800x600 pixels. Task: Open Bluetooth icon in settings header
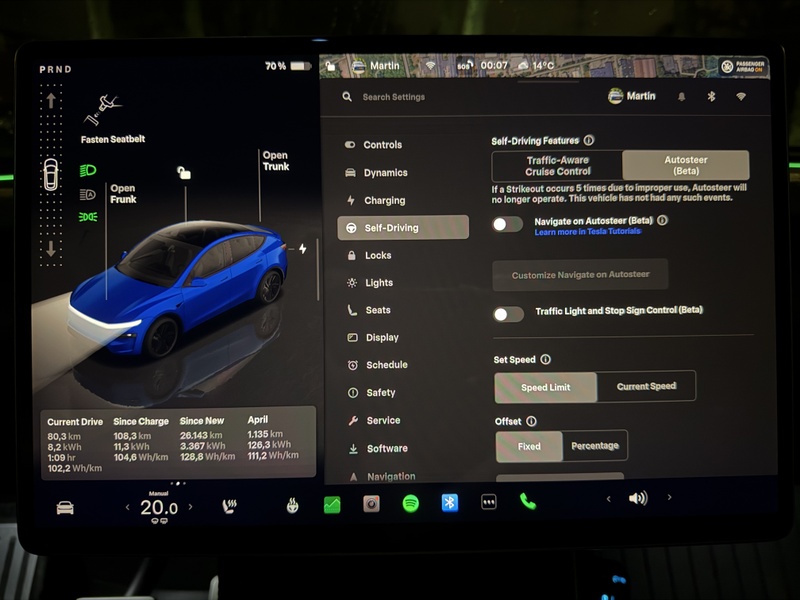pos(711,96)
